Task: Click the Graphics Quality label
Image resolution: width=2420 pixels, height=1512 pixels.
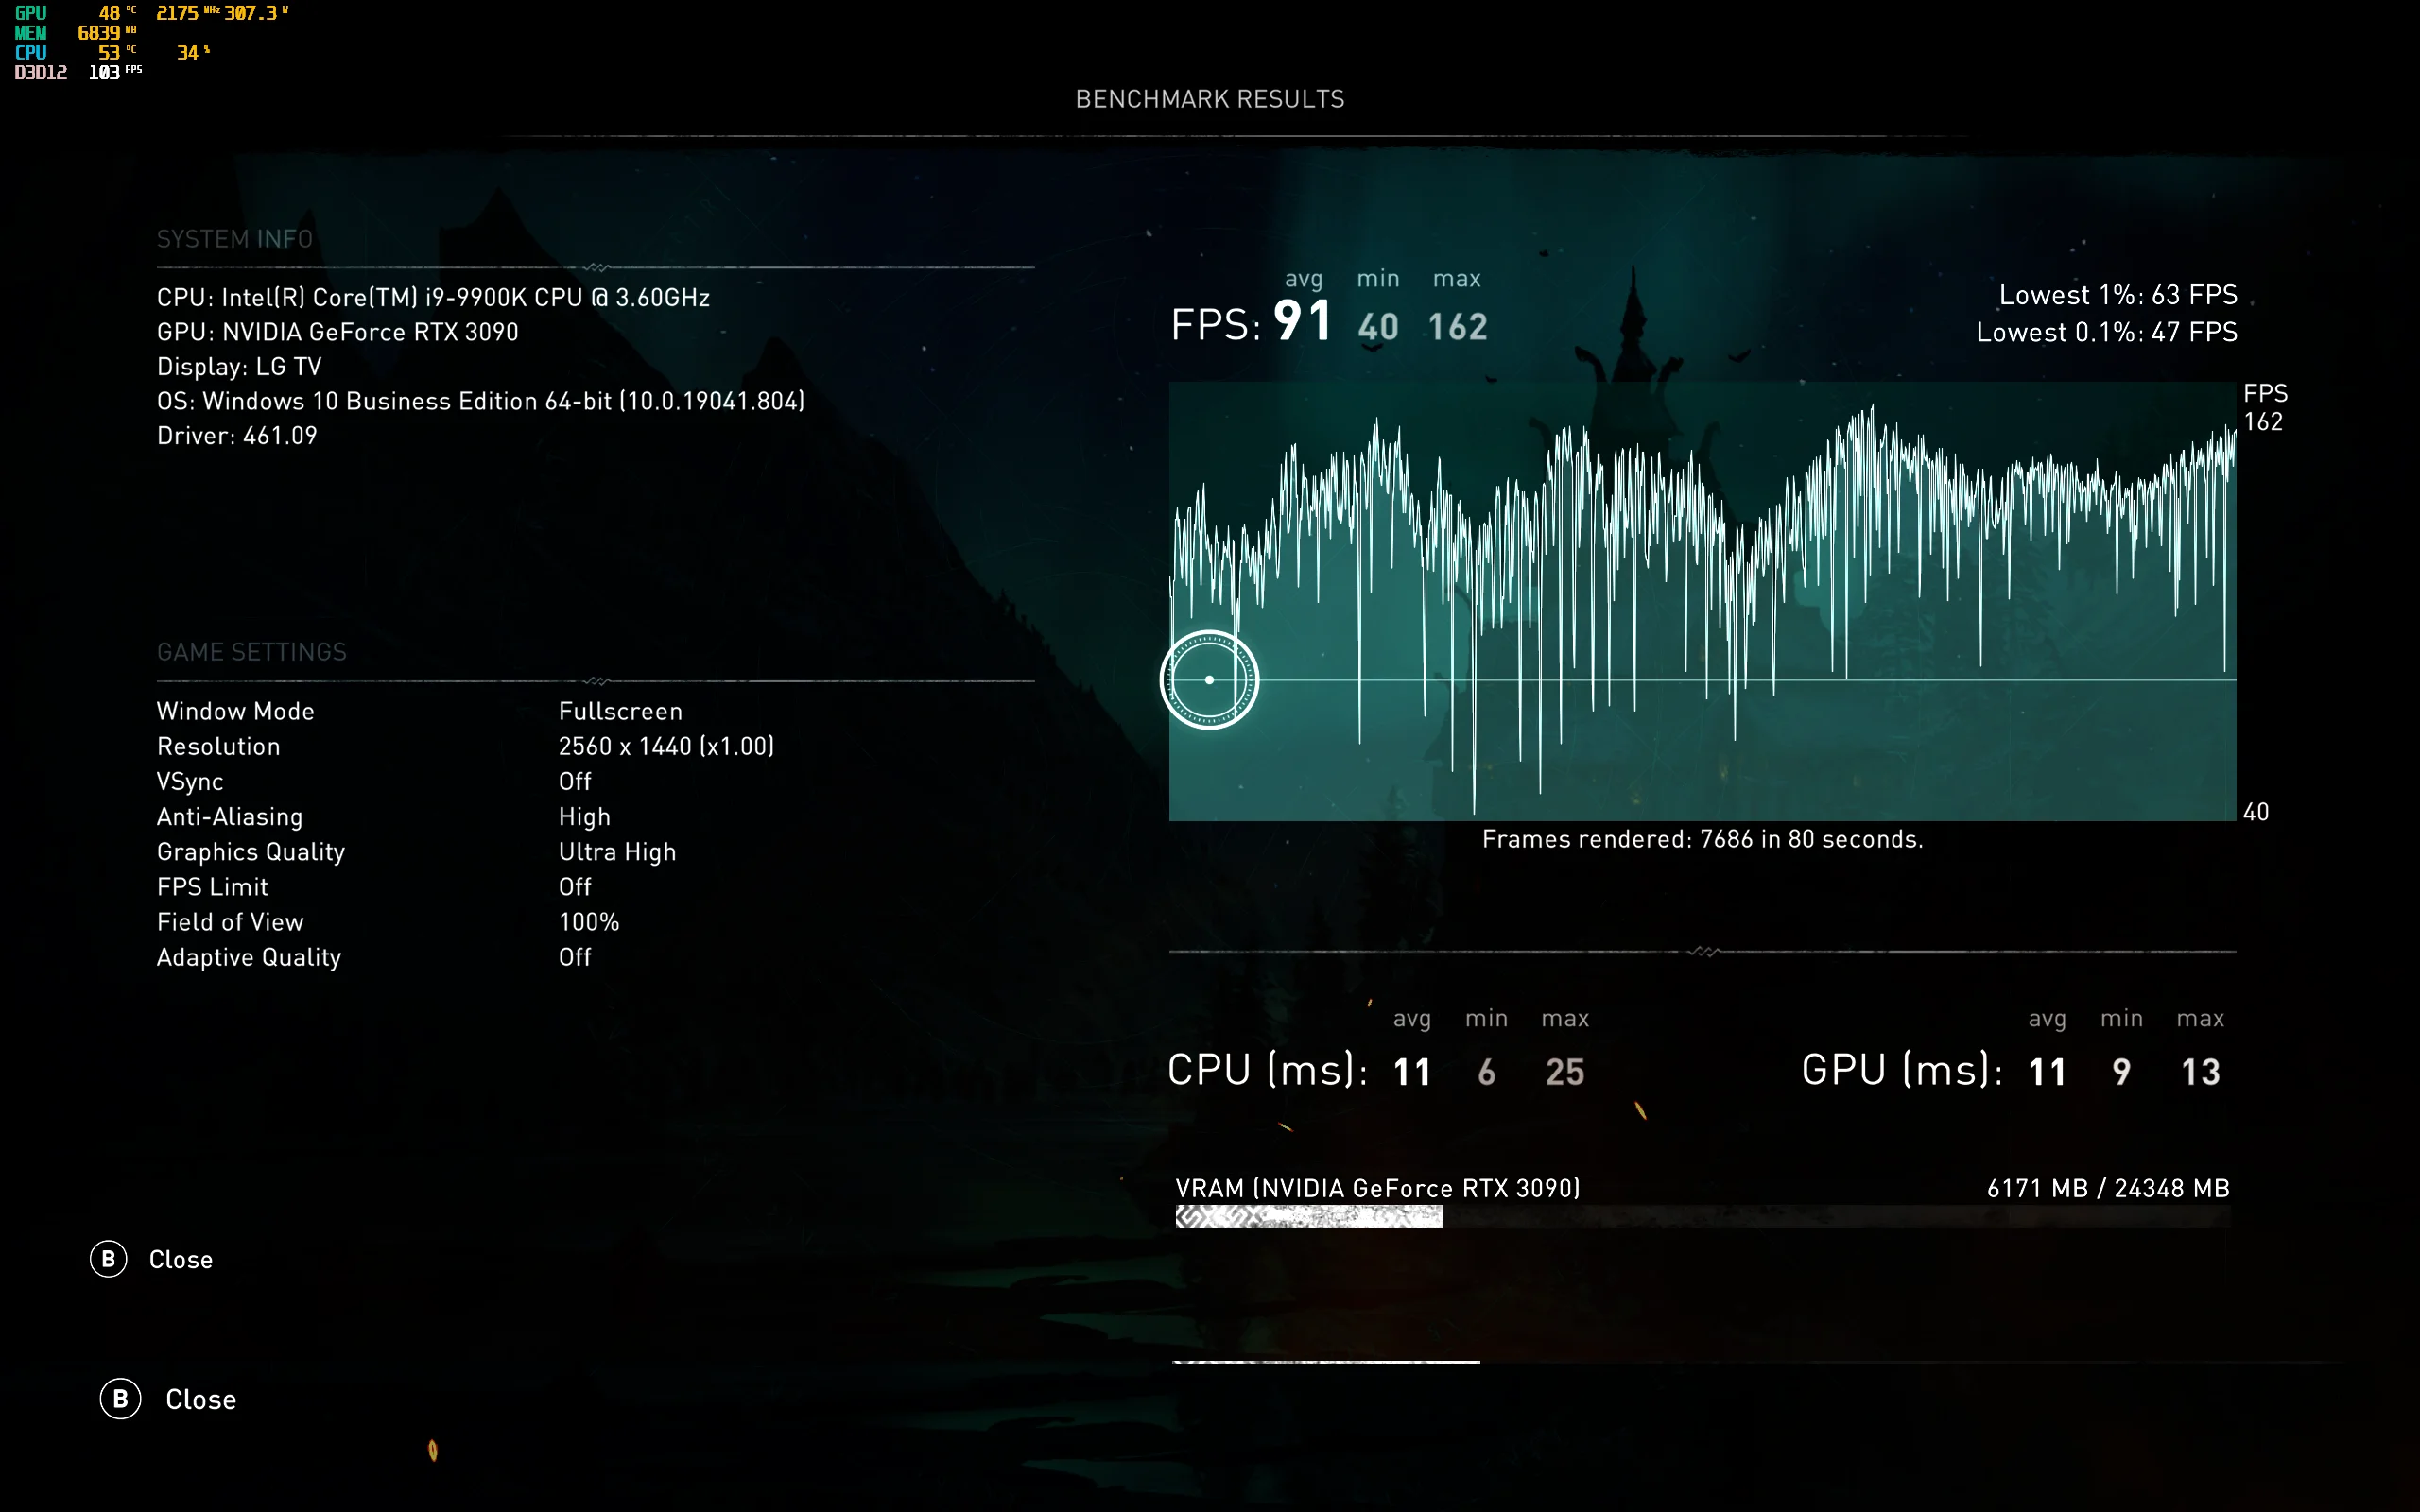Action: (251, 852)
